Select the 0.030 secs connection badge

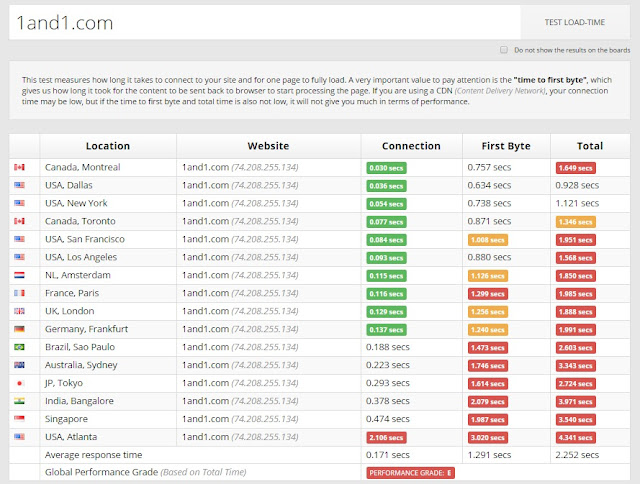click(386, 168)
